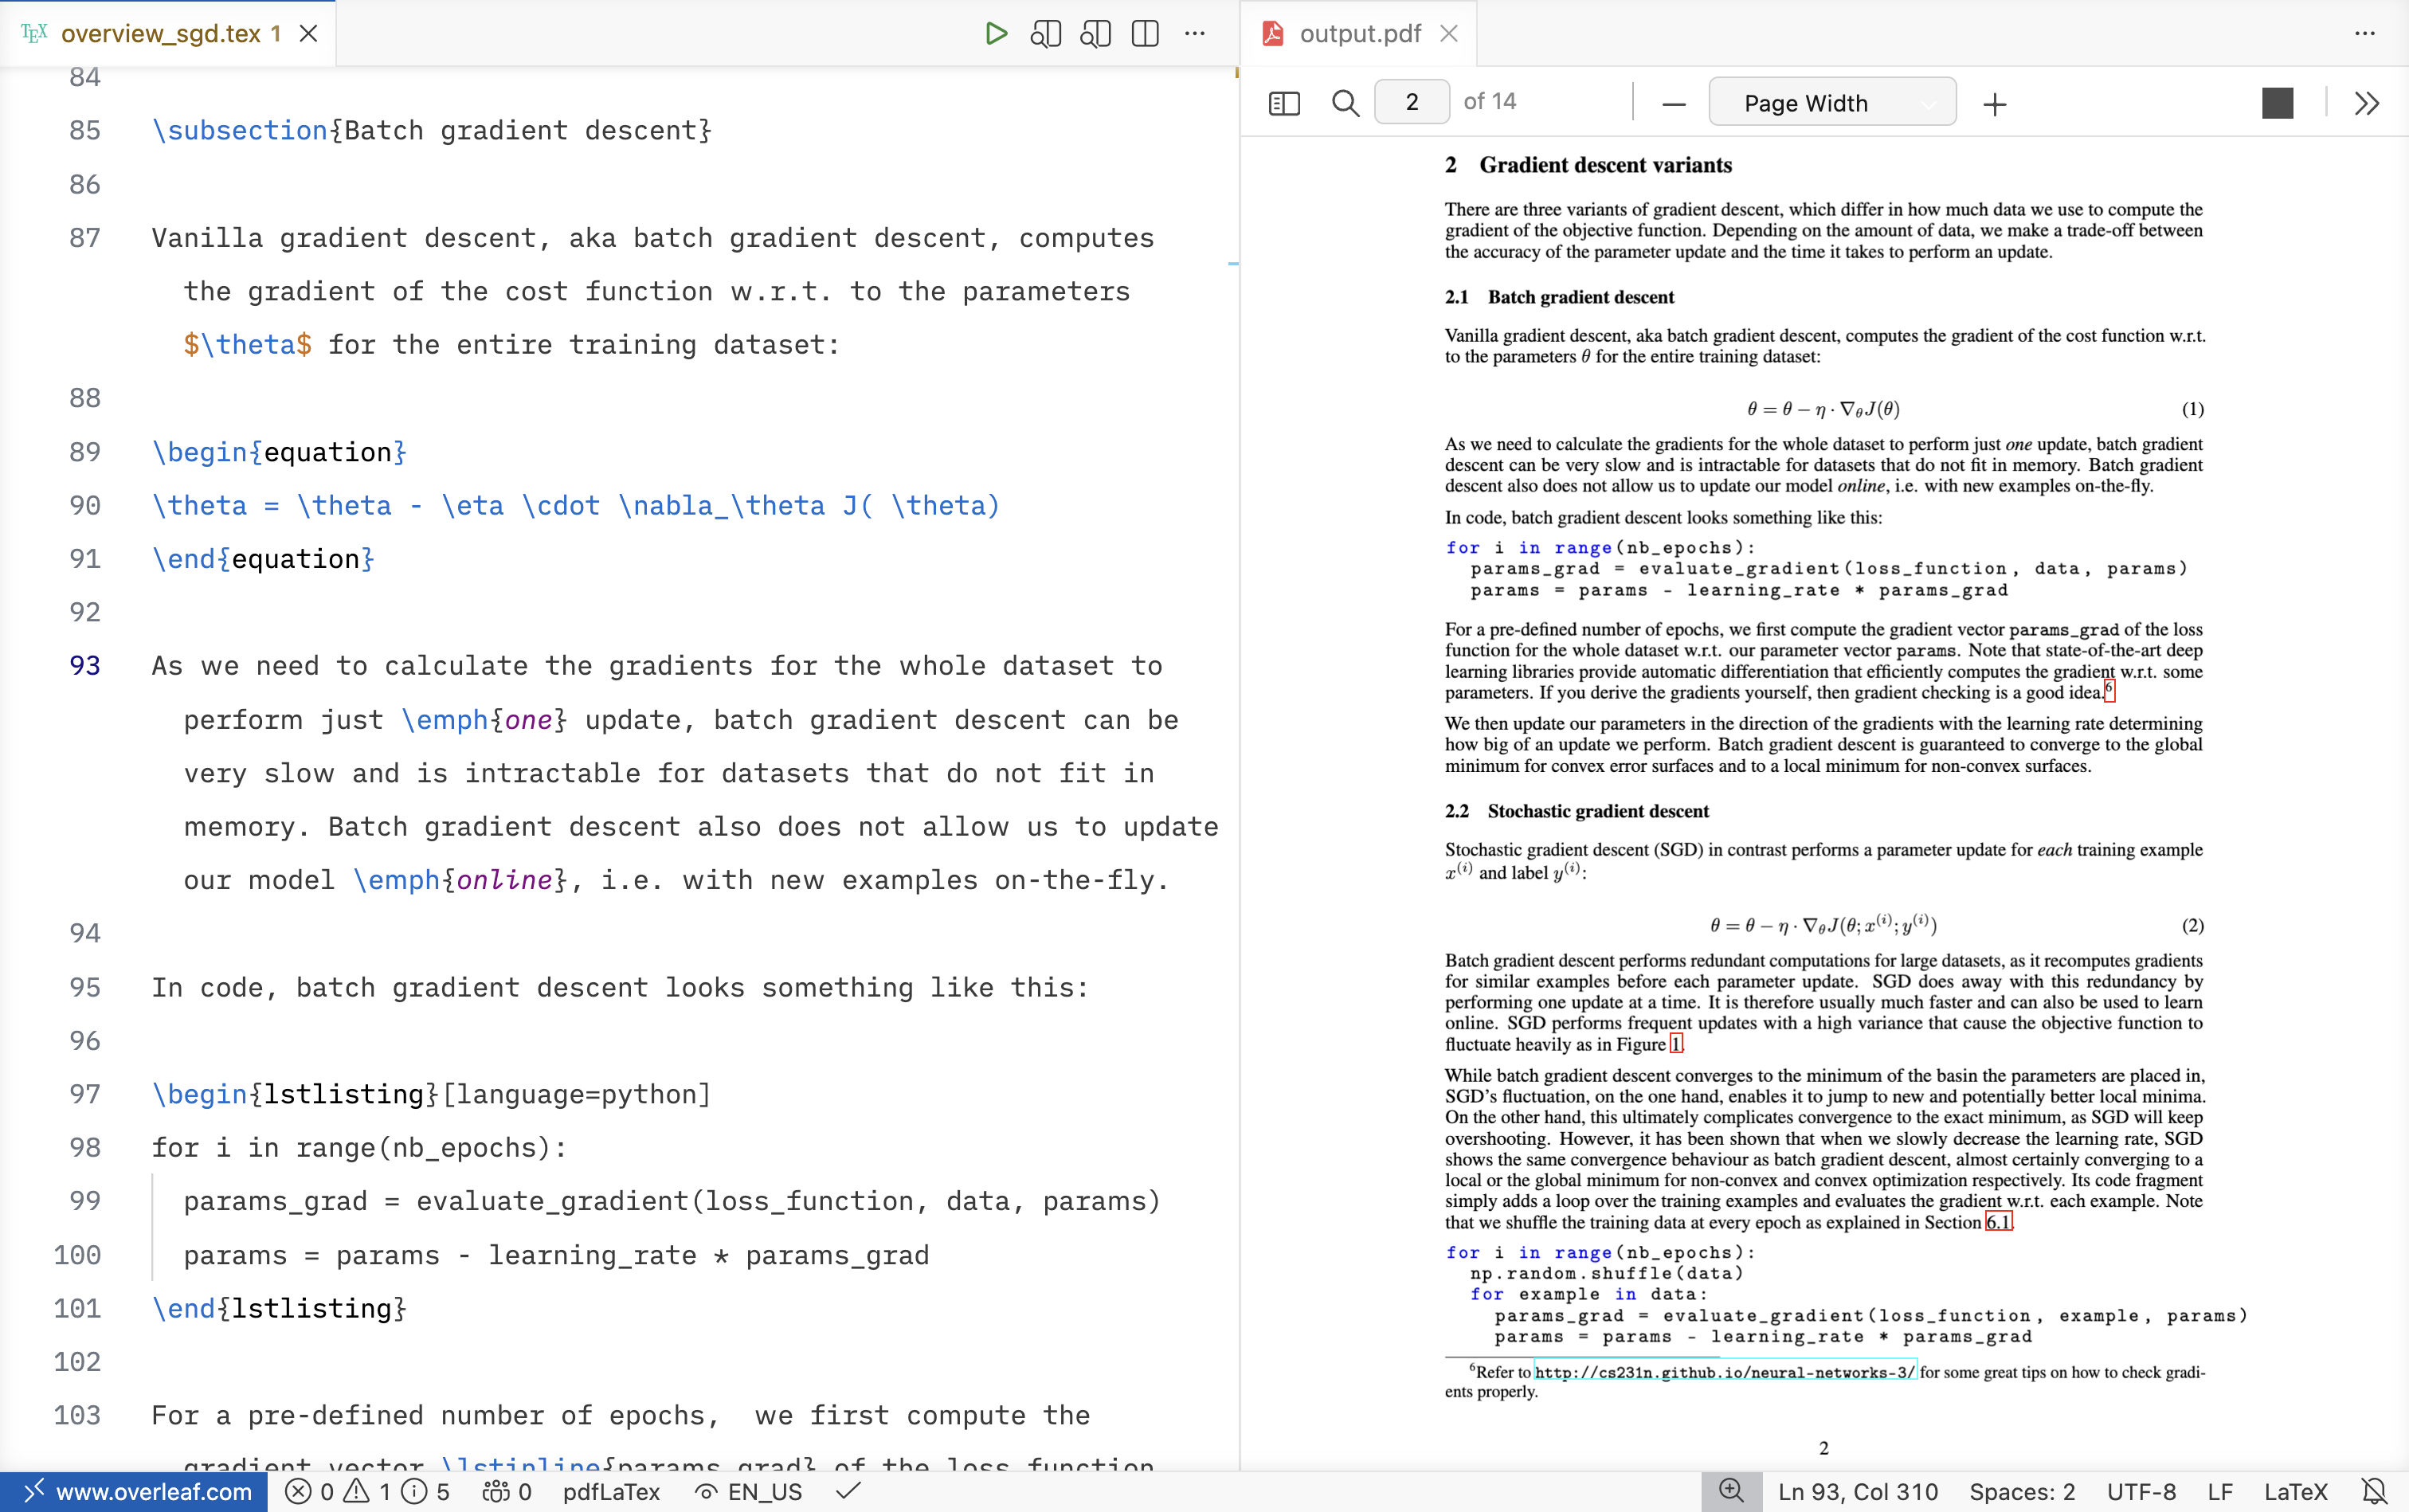This screenshot has height=1512, width=2409.
Task: Toggle the dark square PDF color mode button
Action: pyautogui.click(x=2277, y=103)
